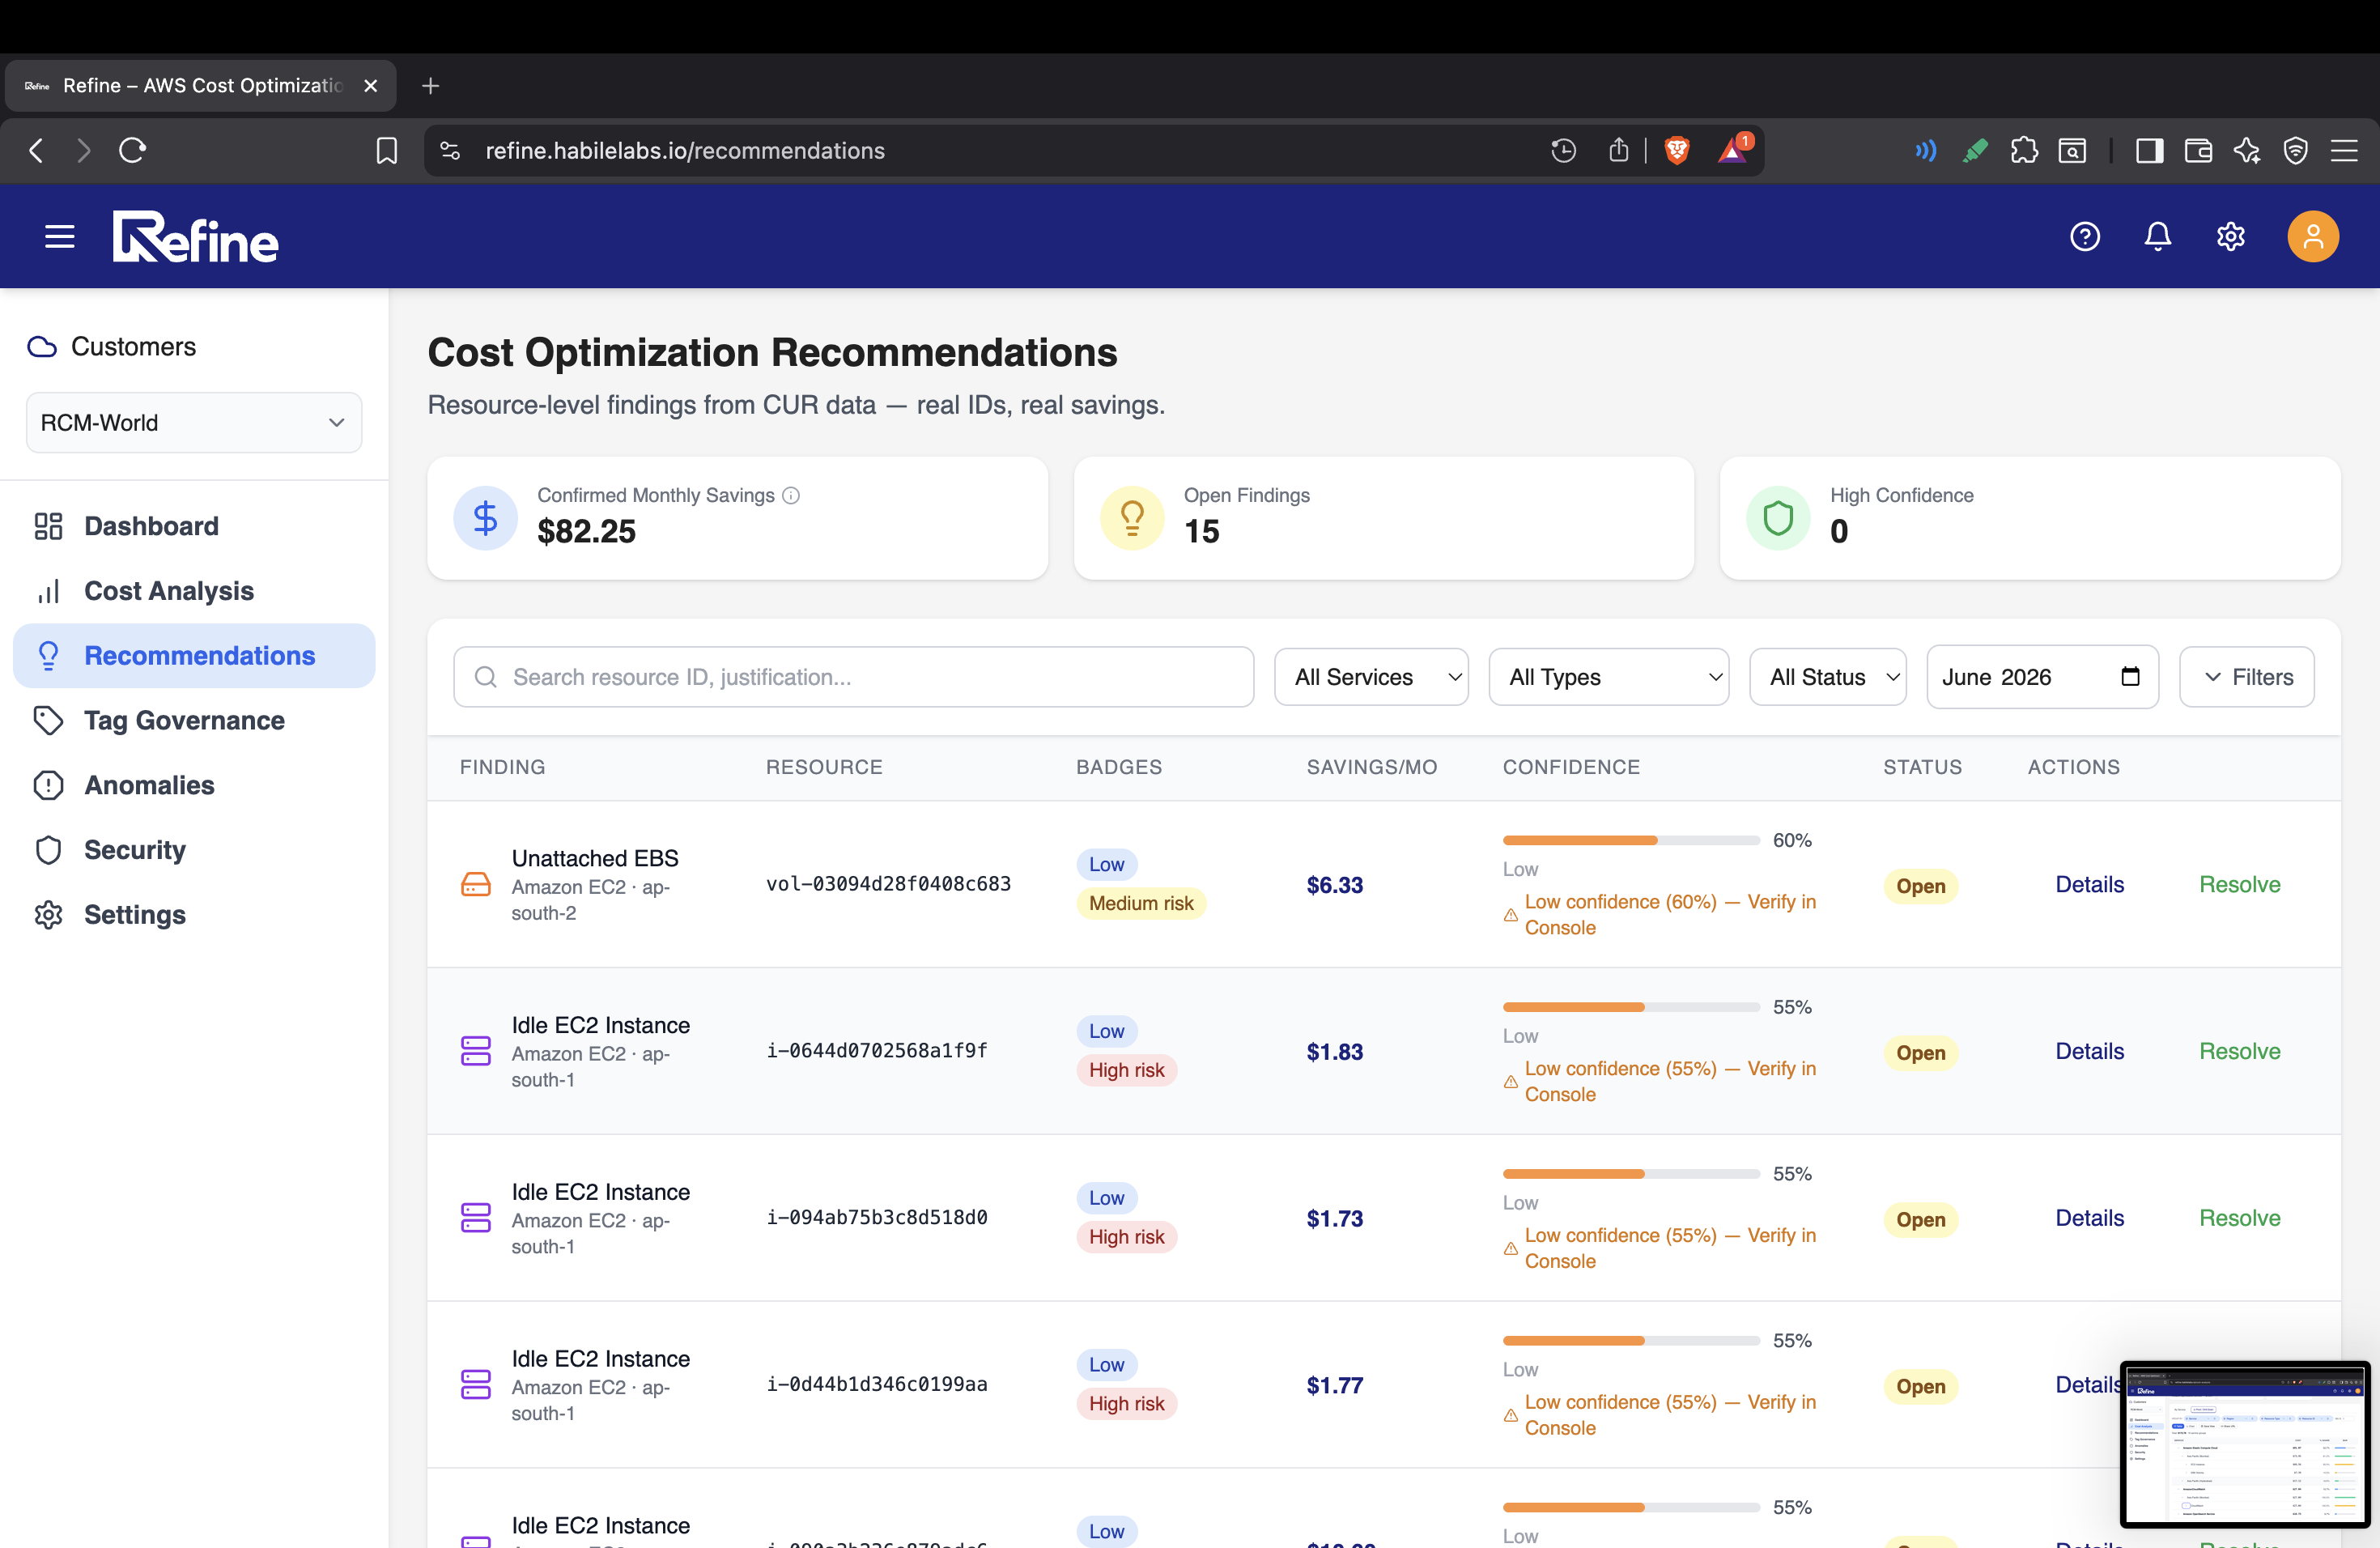Open Settings in sidebar
The height and width of the screenshot is (1548, 2380).
click(x=194, y=915)
